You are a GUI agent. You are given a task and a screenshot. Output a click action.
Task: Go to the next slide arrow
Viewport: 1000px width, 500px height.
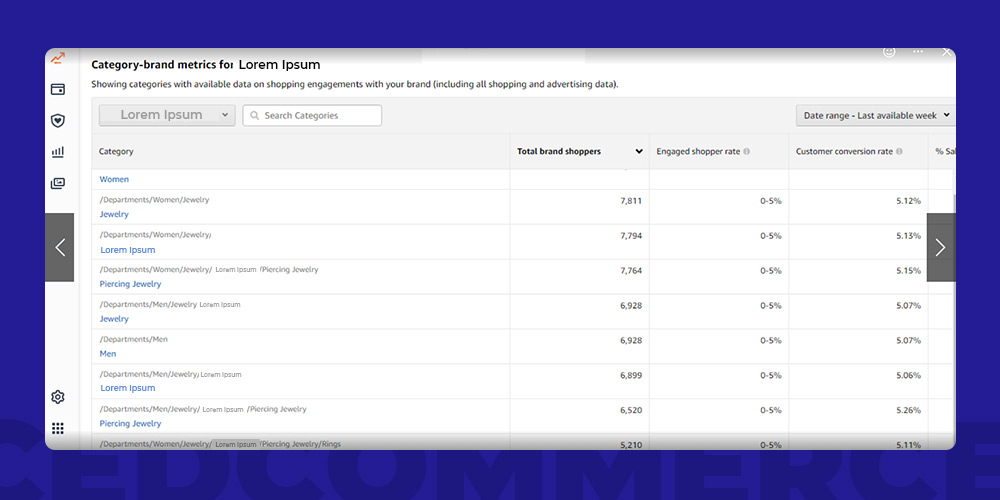[x=941, y=247]
